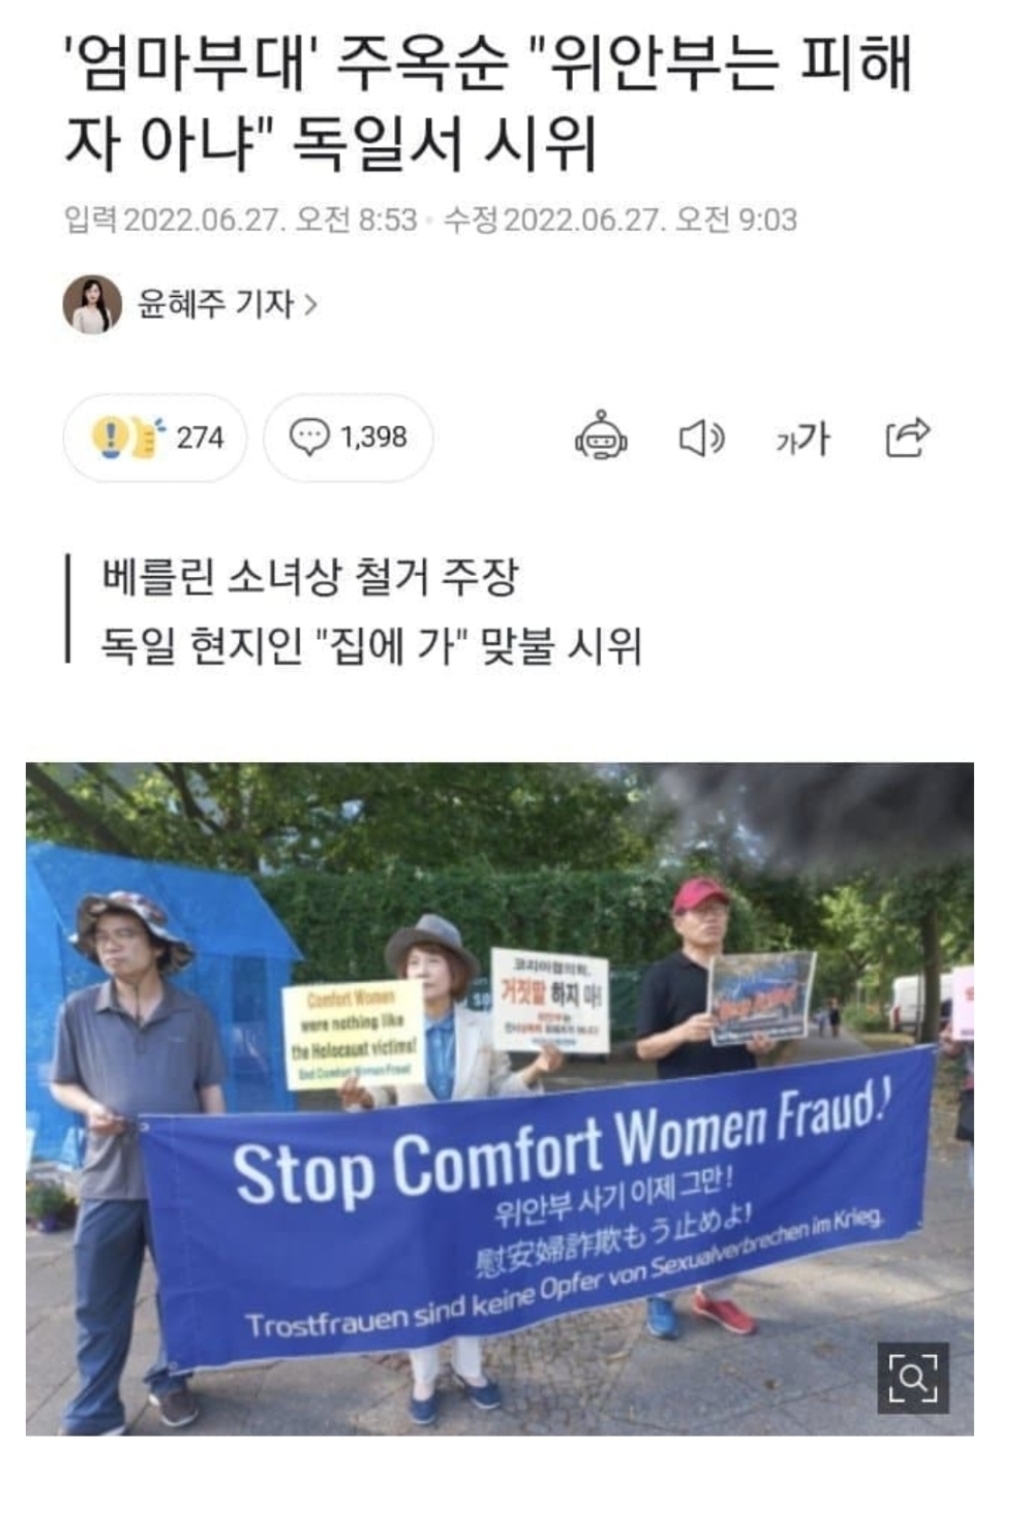This screenshot has height=1521, width=1010.
Task: Tap the thumbs-up reaction emoji icon
Action: pos(128,437)
